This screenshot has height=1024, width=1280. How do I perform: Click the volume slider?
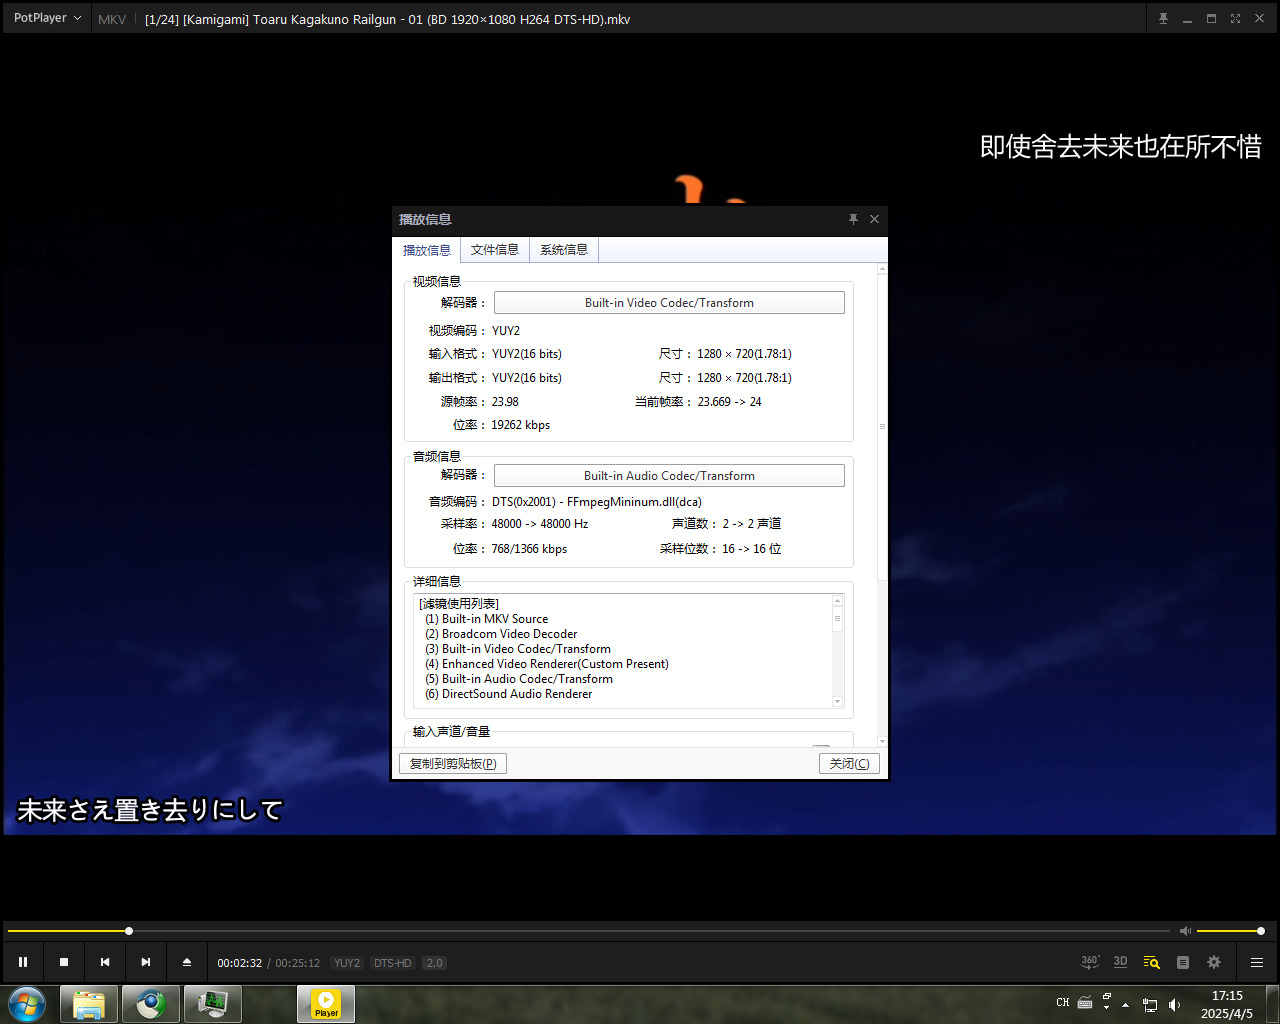click(1231, 931)
